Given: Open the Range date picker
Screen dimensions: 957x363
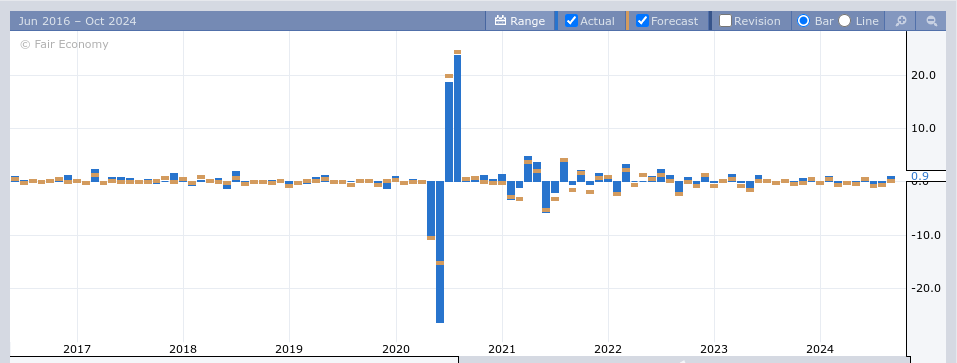Looking at the screenshot, I should [x=519, y=21].
